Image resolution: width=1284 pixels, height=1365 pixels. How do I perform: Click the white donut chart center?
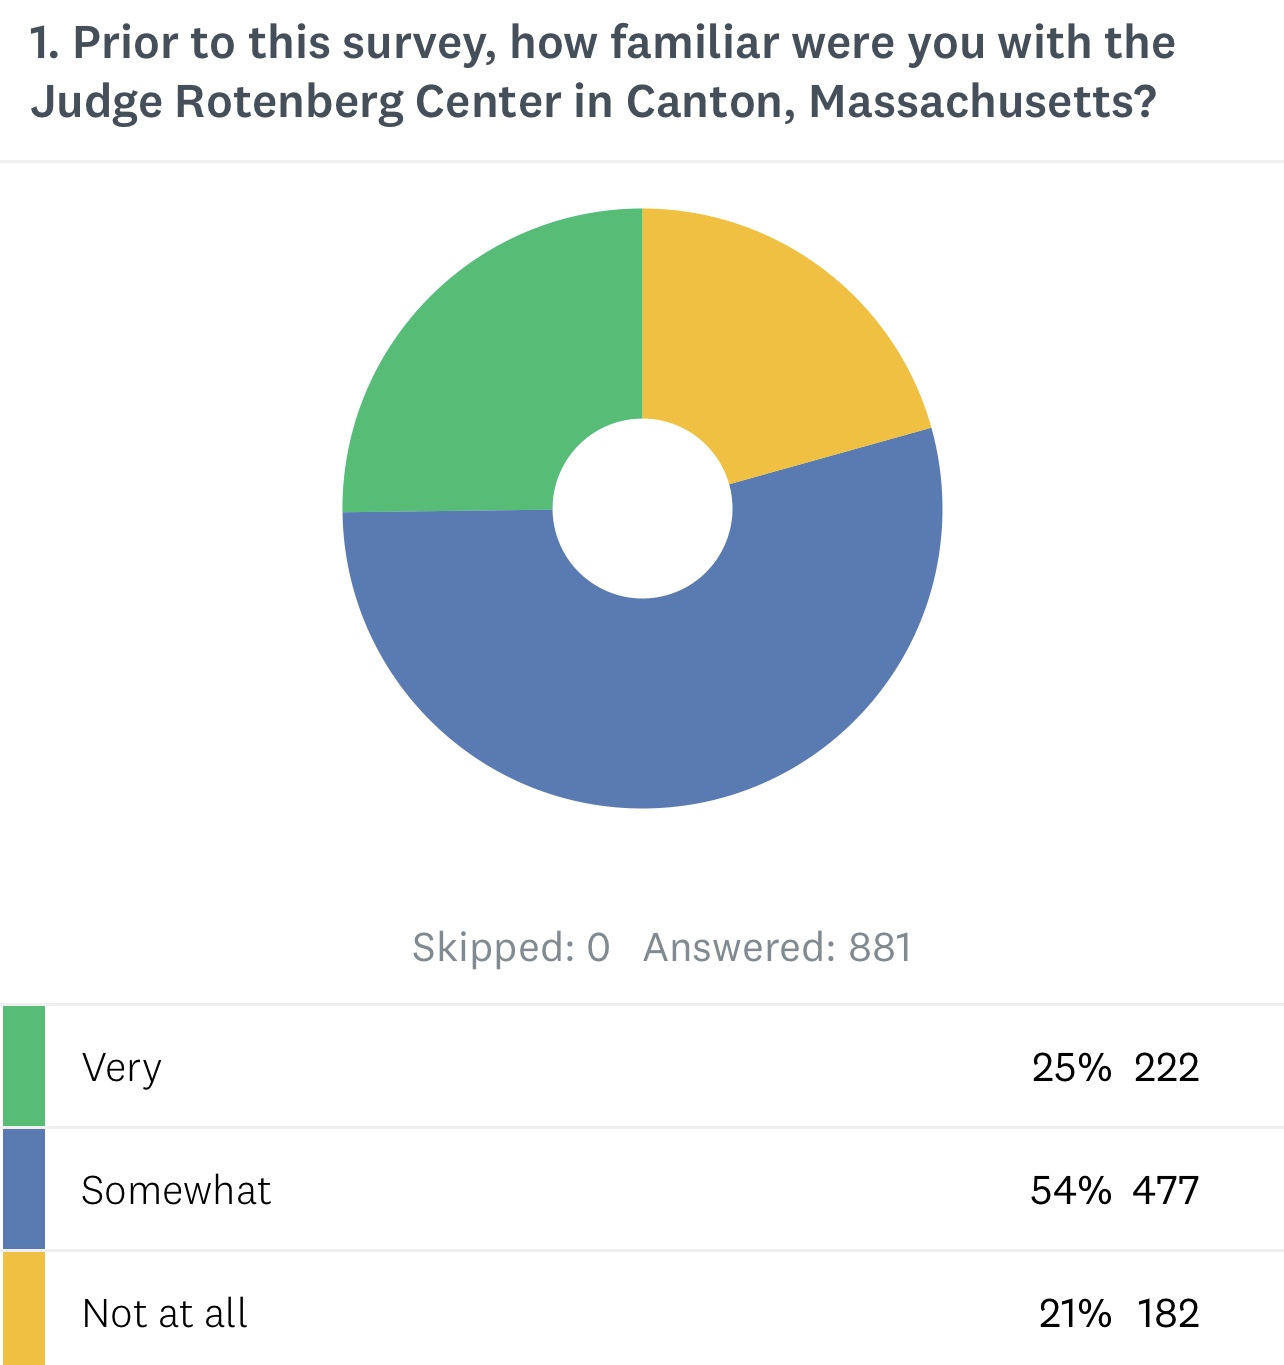642,508
